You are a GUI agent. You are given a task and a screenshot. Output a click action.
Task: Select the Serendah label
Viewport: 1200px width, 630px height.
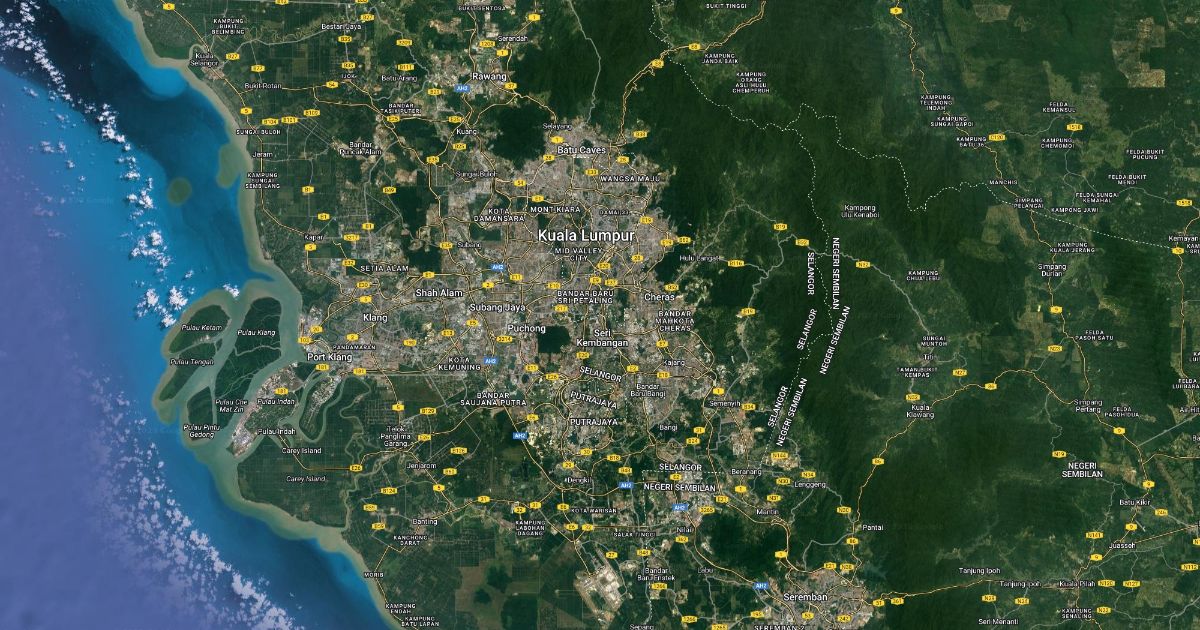[512, 38]
